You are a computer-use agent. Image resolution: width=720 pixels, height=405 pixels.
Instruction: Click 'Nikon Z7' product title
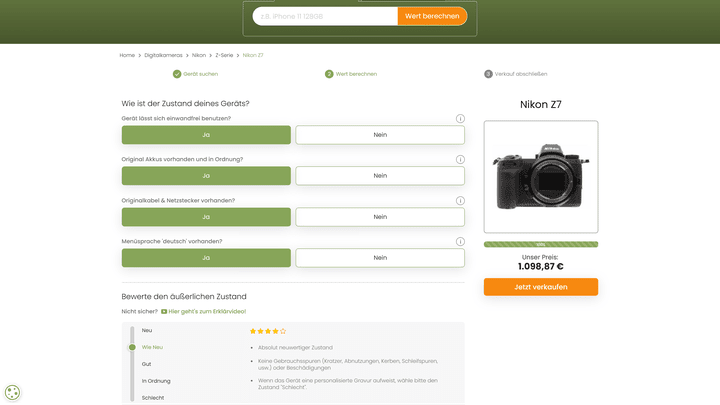(541, 105)
